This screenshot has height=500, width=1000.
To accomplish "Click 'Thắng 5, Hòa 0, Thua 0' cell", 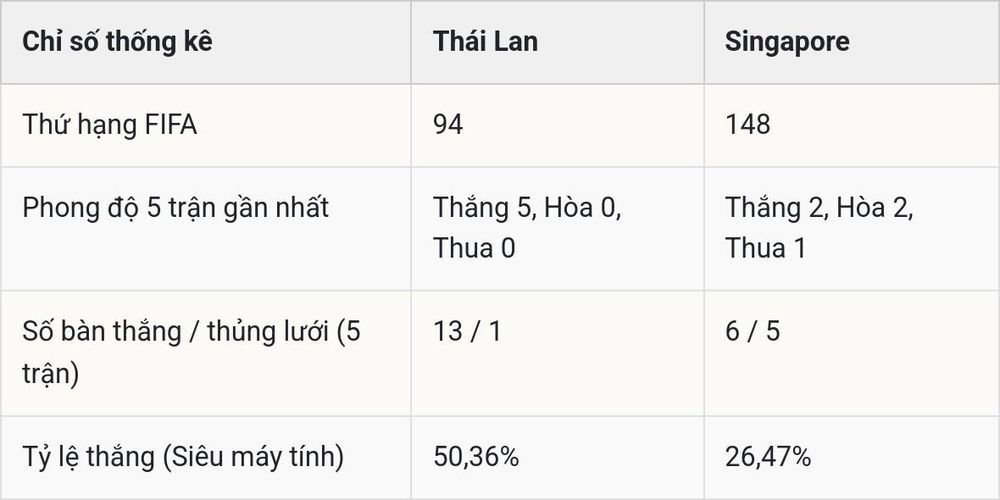I will coord(528,228).
